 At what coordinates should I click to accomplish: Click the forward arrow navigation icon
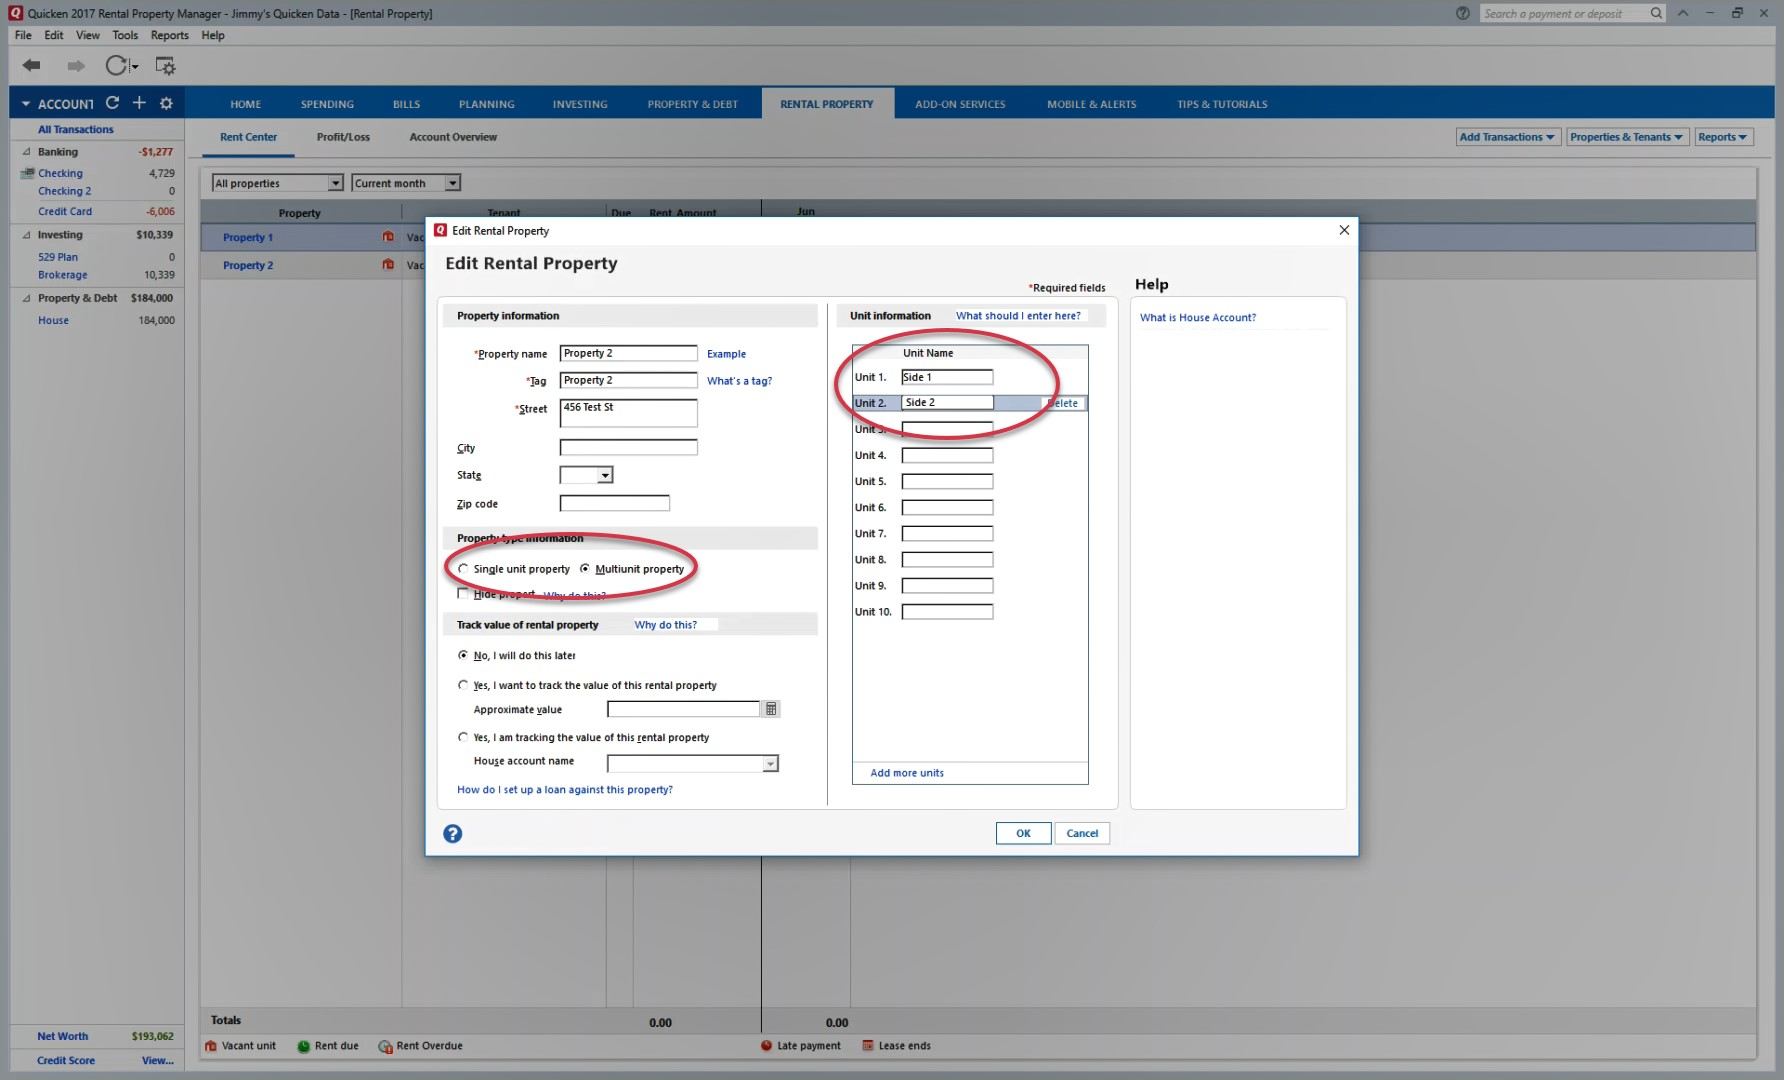76,66
